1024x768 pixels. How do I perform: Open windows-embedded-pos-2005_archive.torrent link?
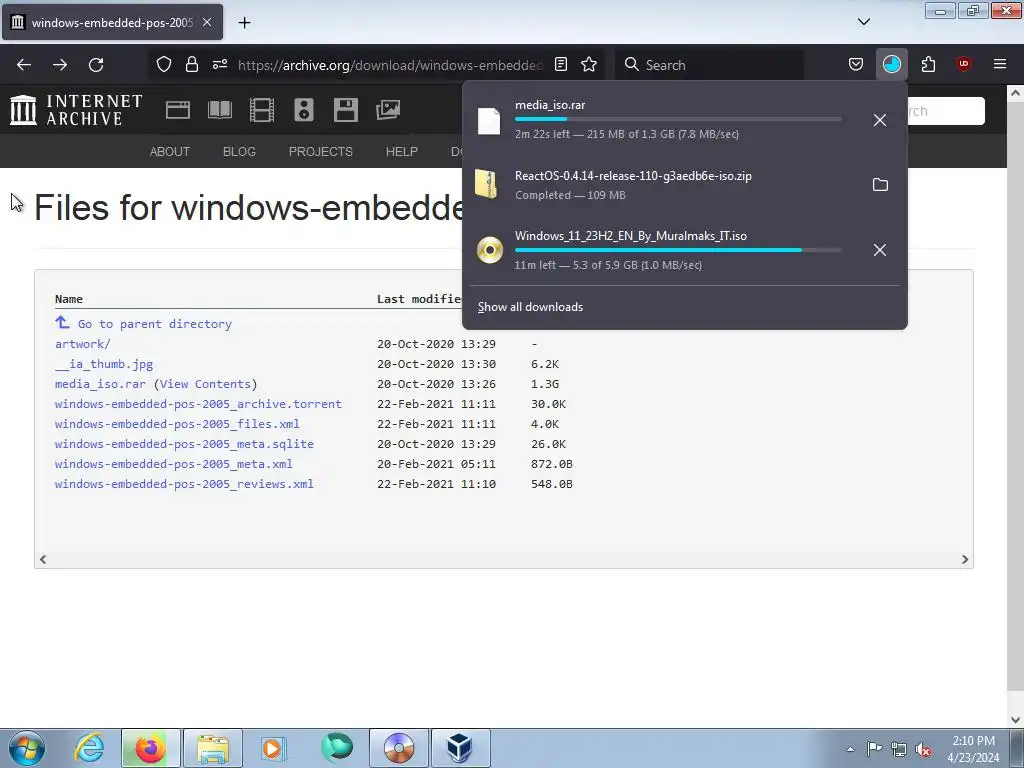[198, 404]
